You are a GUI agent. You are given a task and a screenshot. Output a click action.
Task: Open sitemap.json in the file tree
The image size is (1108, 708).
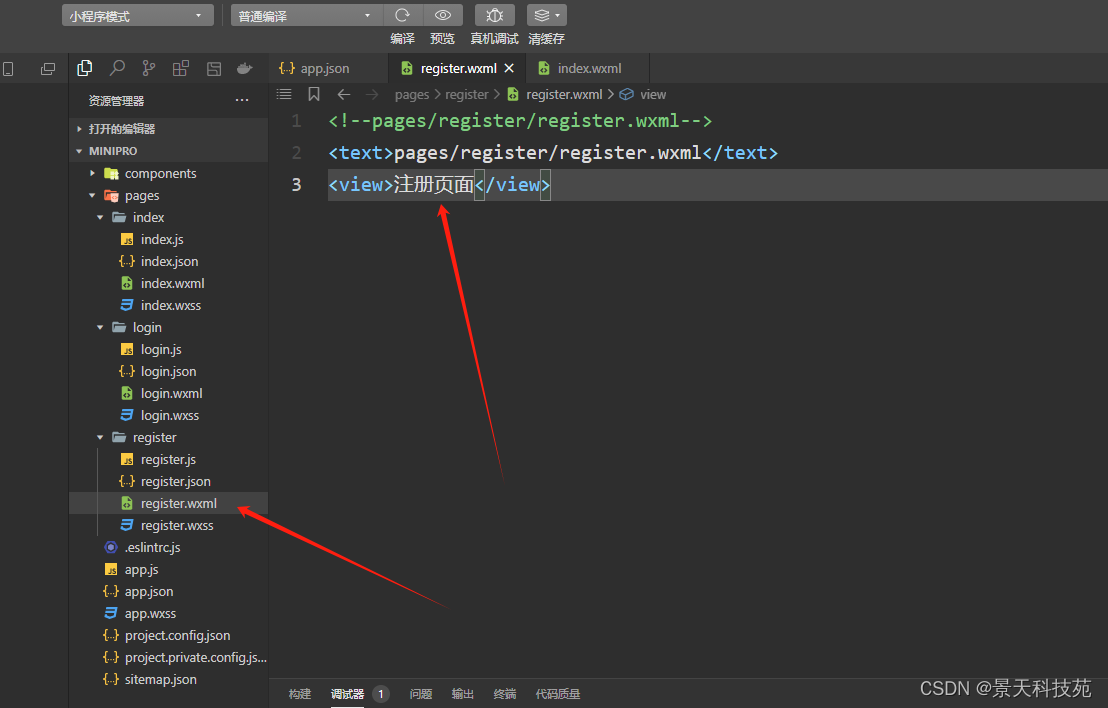[x=169, y=679]
